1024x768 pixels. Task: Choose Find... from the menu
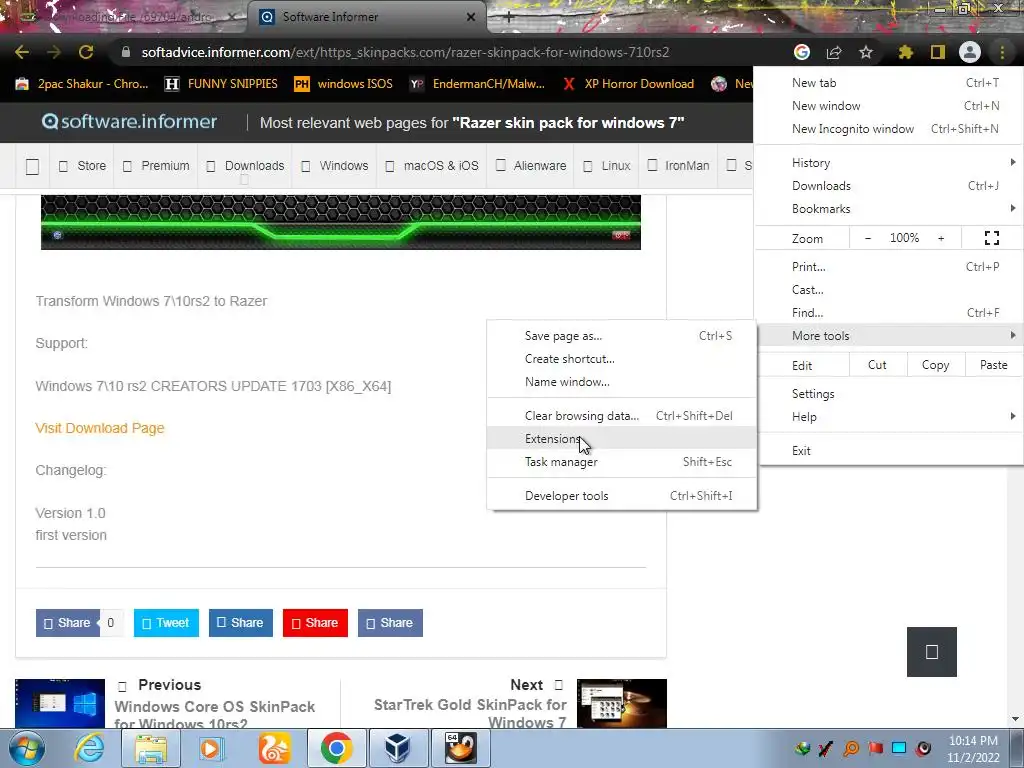(x=888, y=312)
